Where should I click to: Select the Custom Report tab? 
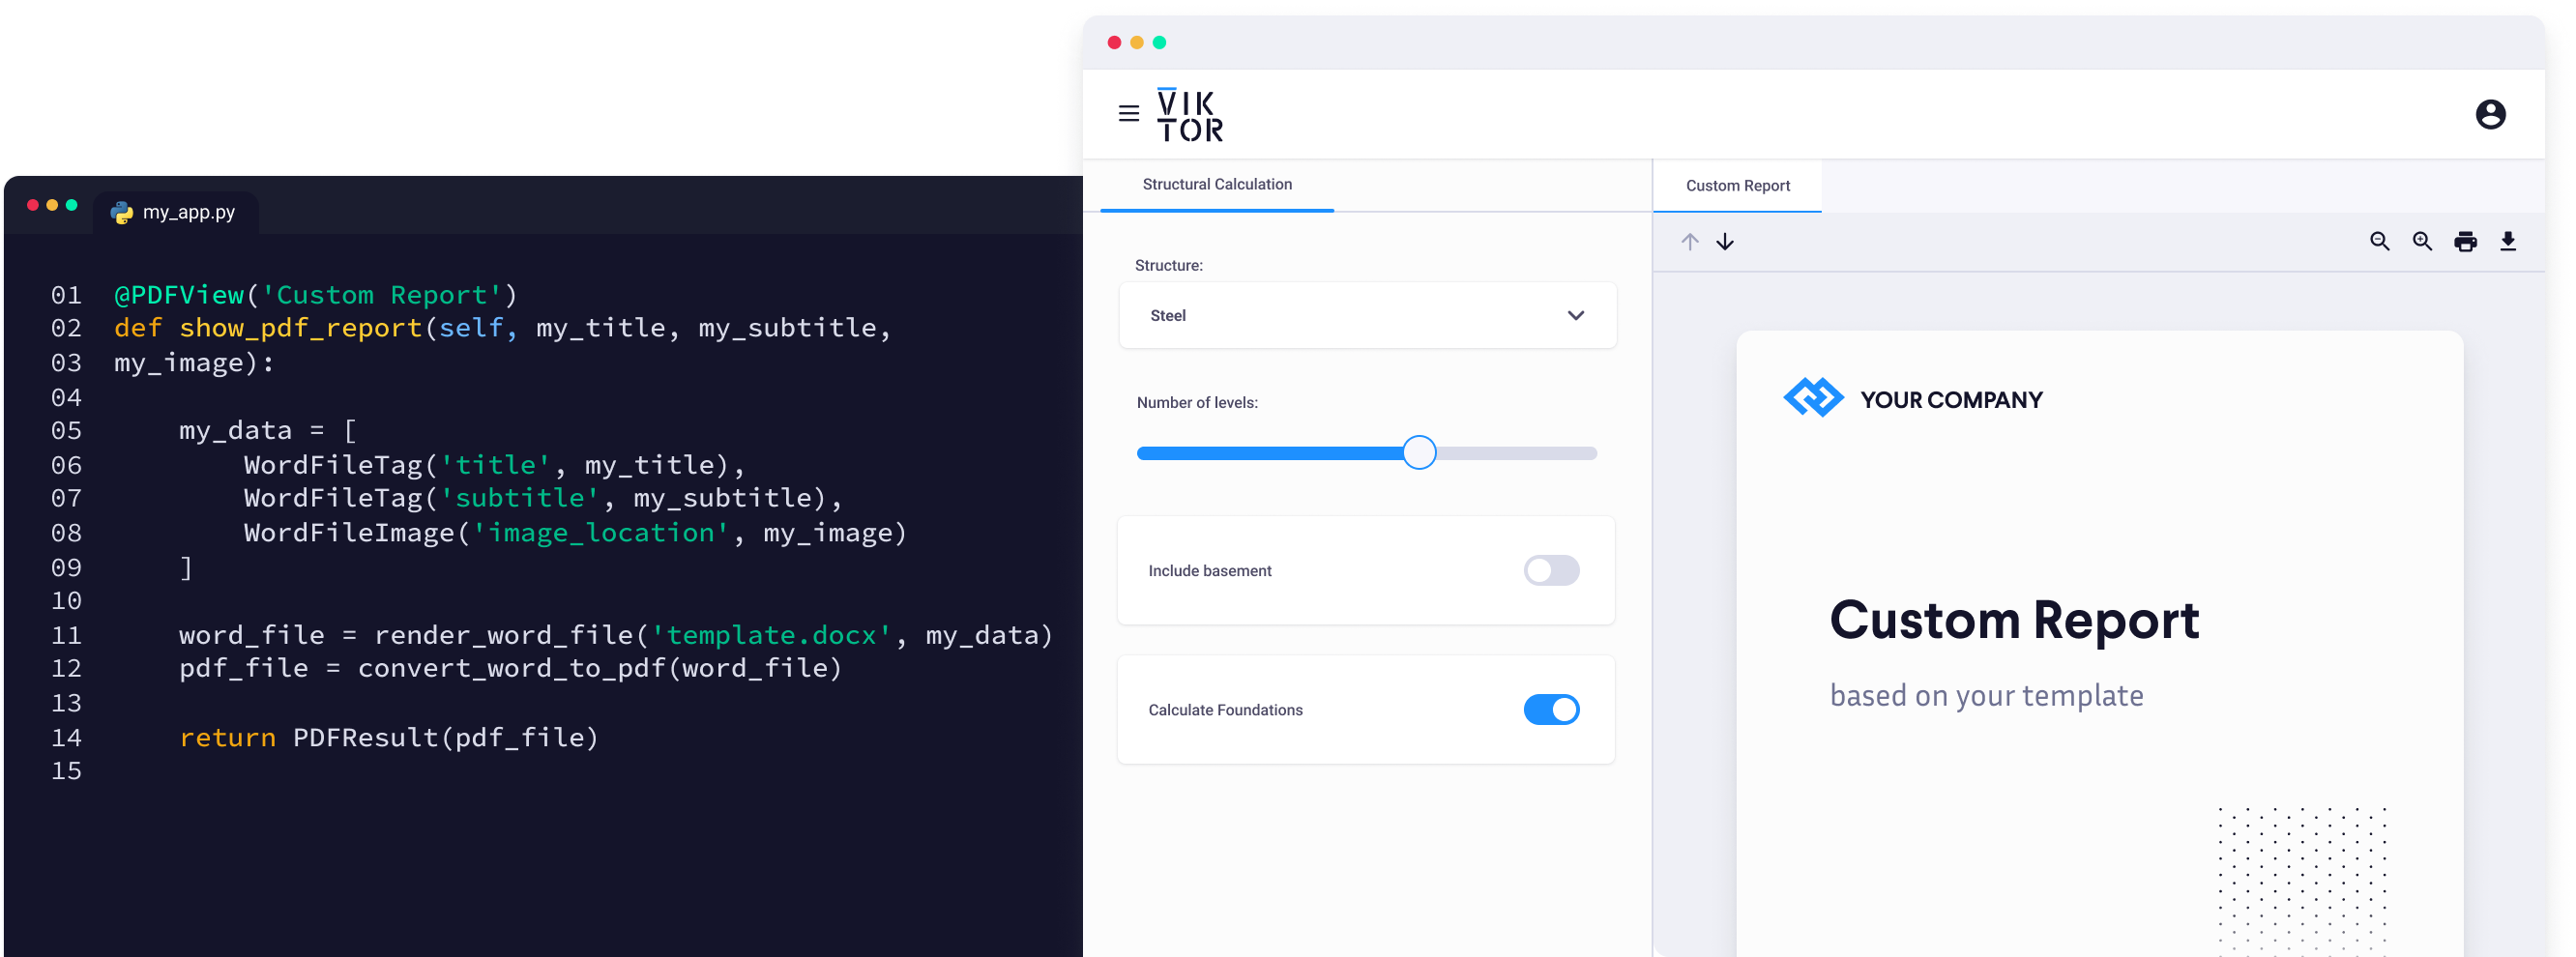tap(1737, 186)
